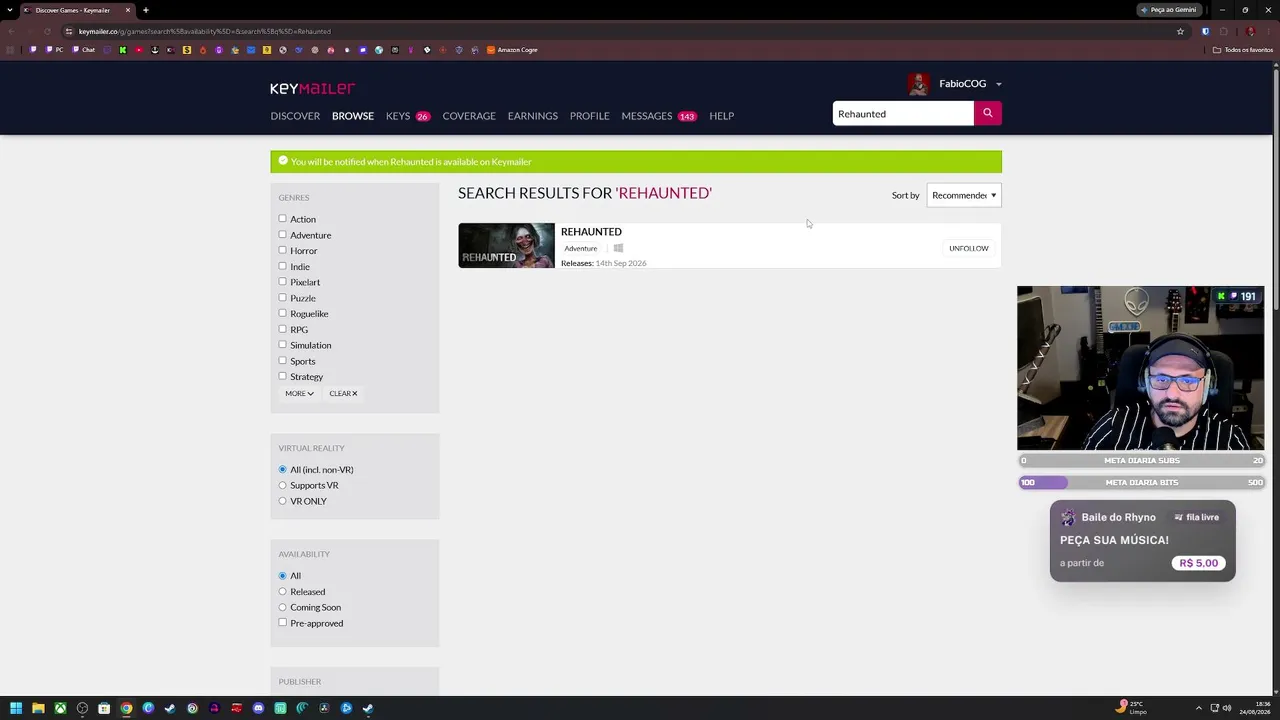
Task: Click the search field containing Rehaunted
Action: point(903,113)
